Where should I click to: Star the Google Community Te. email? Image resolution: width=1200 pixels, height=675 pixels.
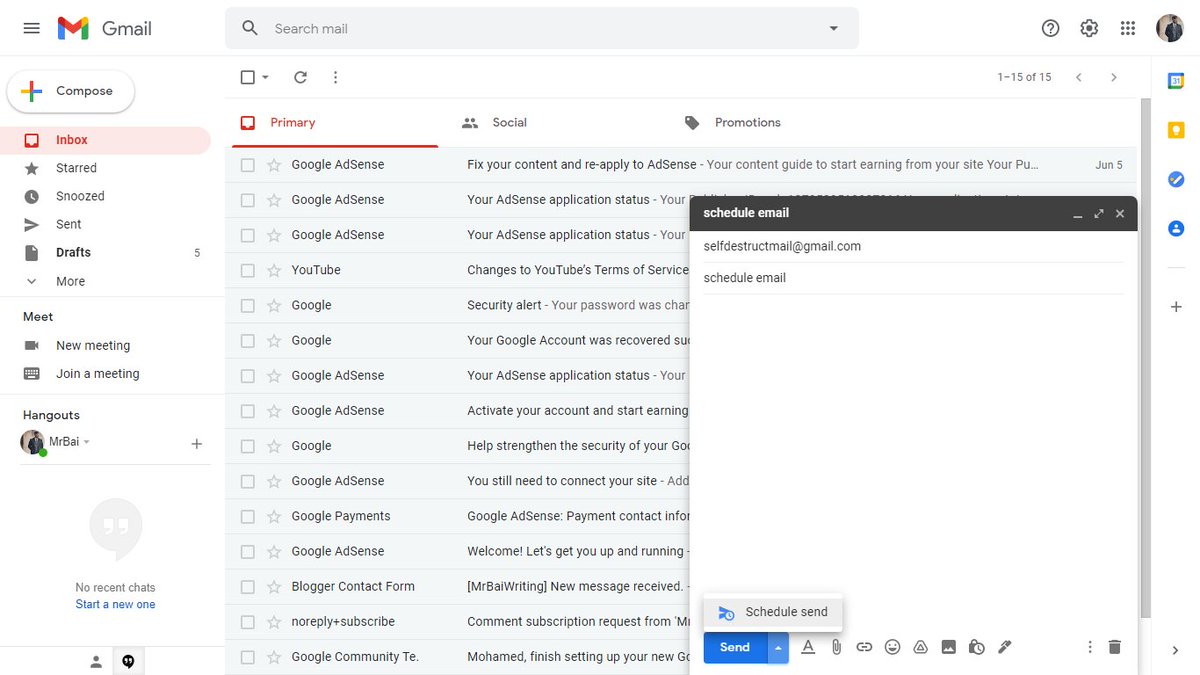pyautogui.click(x=274, y=657)
